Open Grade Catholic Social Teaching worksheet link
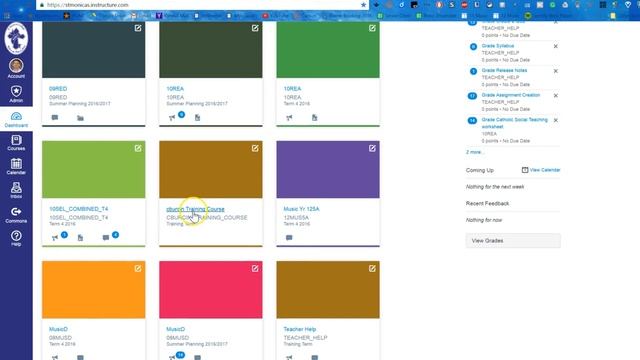This screenshot has height=360, width=640. [x=514, y=123]
